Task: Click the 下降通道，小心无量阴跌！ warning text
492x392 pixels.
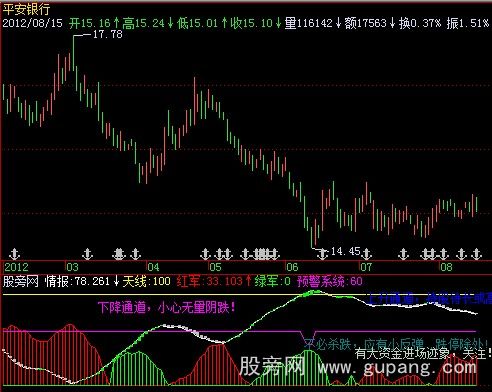Action: (167, 307)
